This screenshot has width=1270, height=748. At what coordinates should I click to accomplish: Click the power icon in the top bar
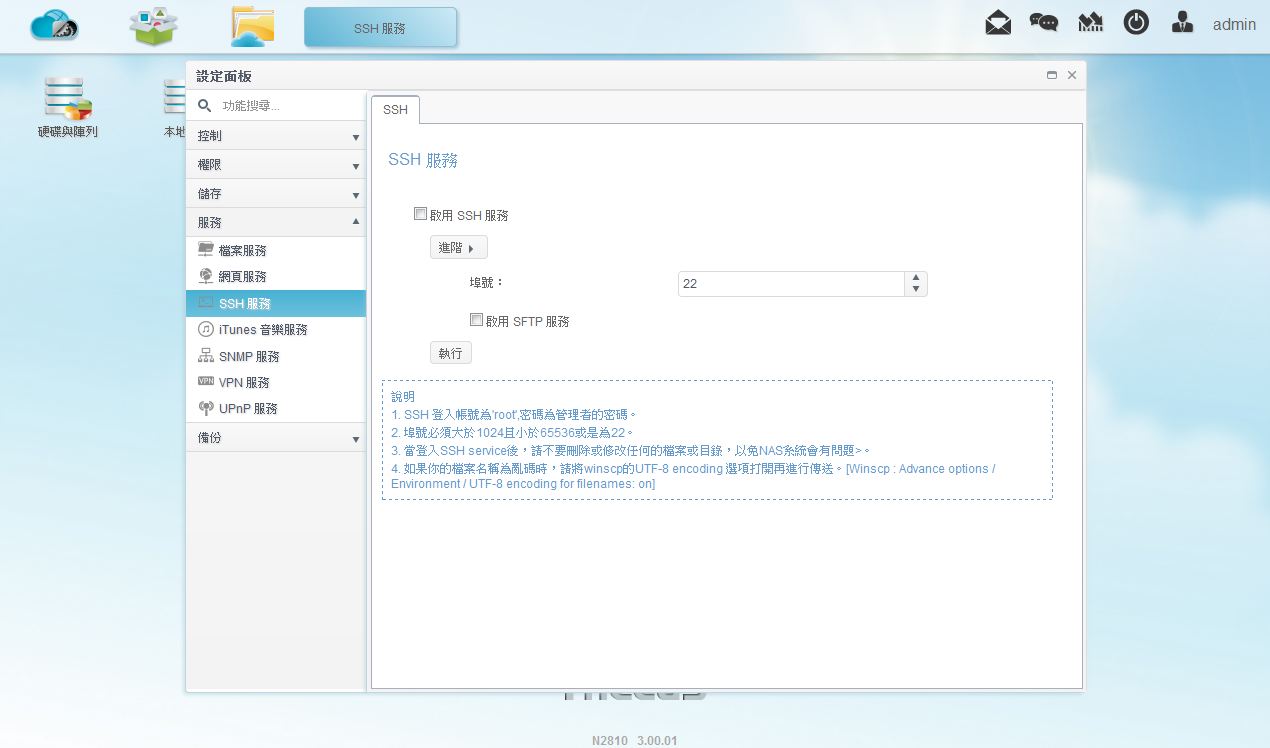(x=1136, y=23)
